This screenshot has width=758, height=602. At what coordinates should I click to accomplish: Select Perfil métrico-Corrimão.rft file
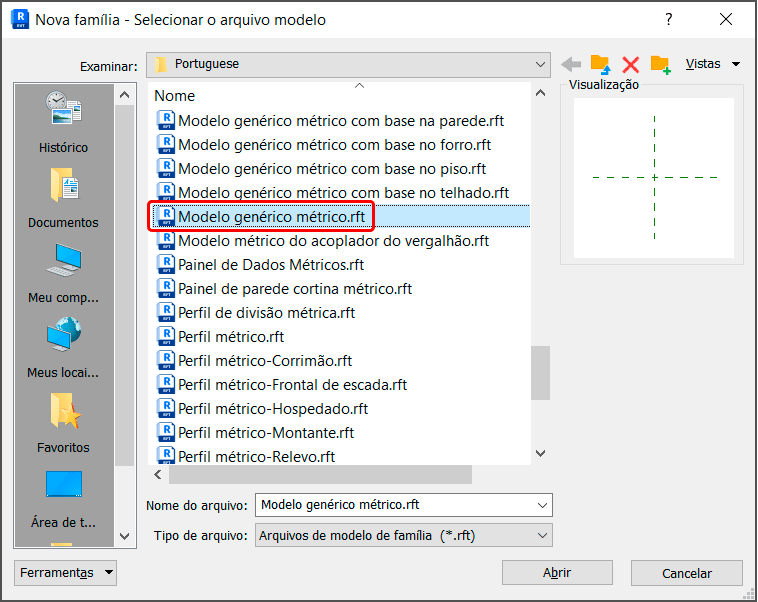264,361
